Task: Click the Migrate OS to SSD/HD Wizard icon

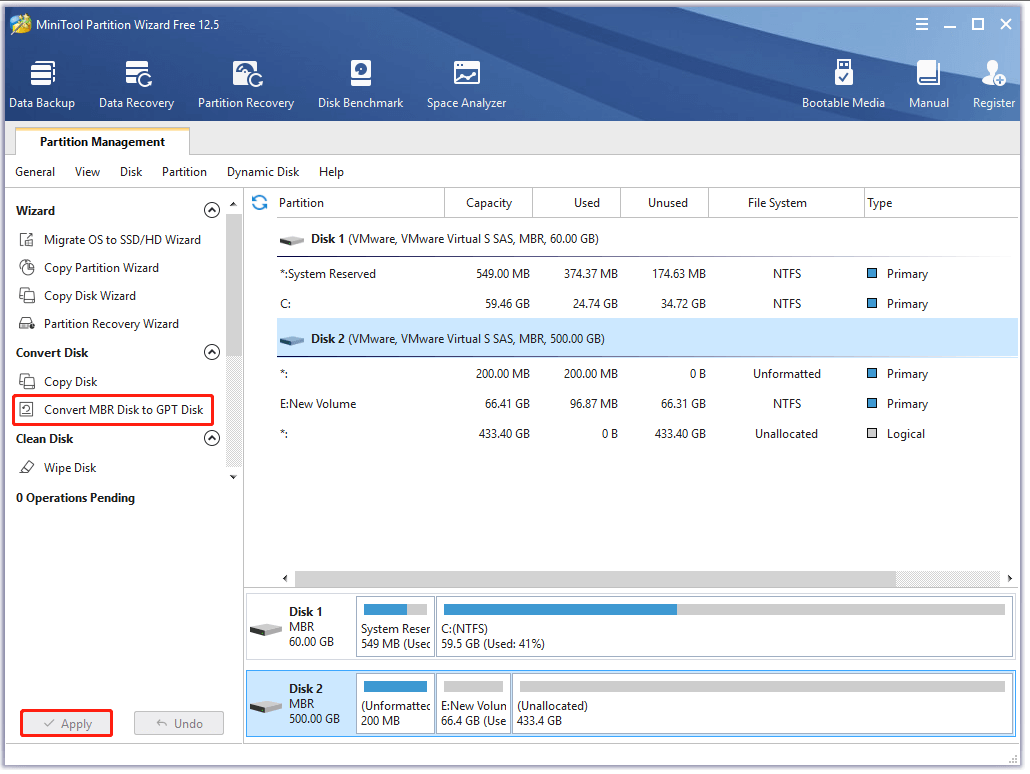Action: coord(26,240)
